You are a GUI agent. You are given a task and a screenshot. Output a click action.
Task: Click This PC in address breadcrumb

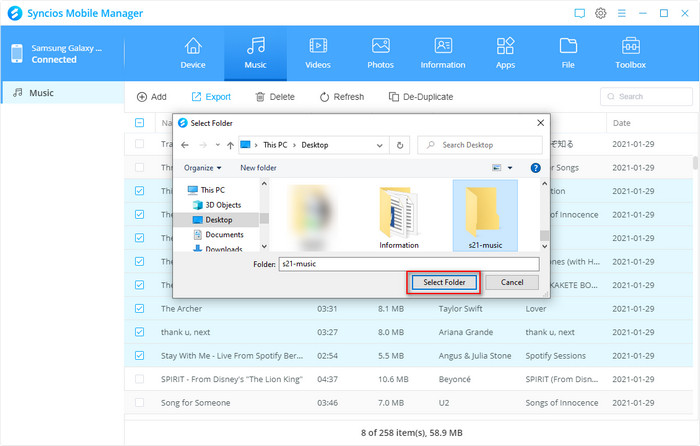pos(275,145)
